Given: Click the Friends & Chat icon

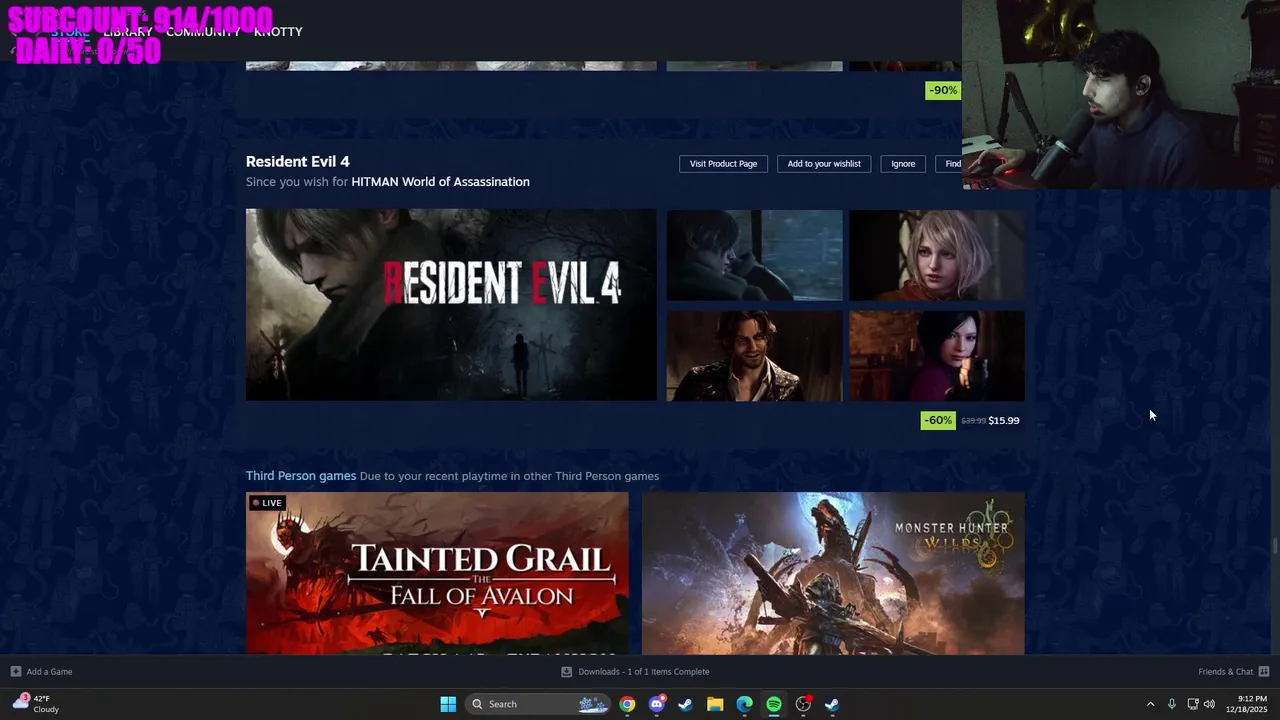Looking at the screenshot, I should (1264, 672).
